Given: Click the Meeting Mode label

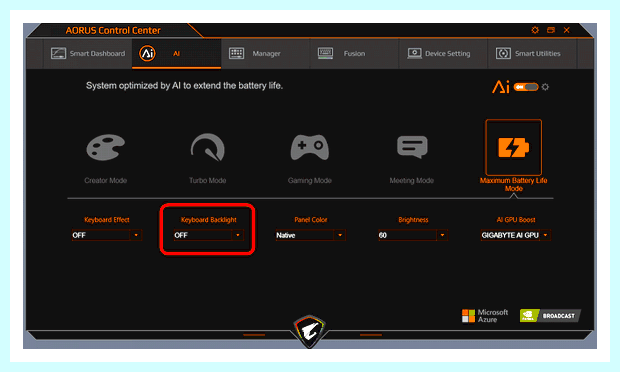Looking at the screenshot, I should pos(412,181).
